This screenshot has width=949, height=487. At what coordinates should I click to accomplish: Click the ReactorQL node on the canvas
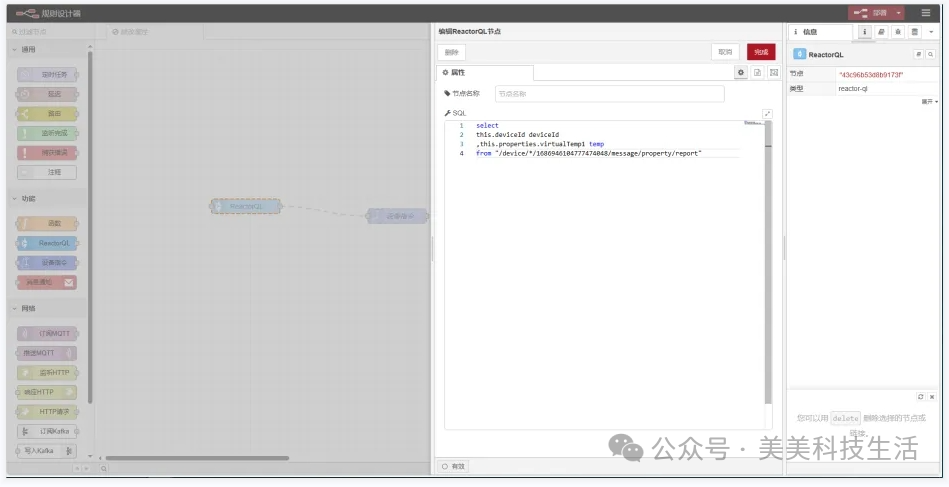click(x=246, y=206)
